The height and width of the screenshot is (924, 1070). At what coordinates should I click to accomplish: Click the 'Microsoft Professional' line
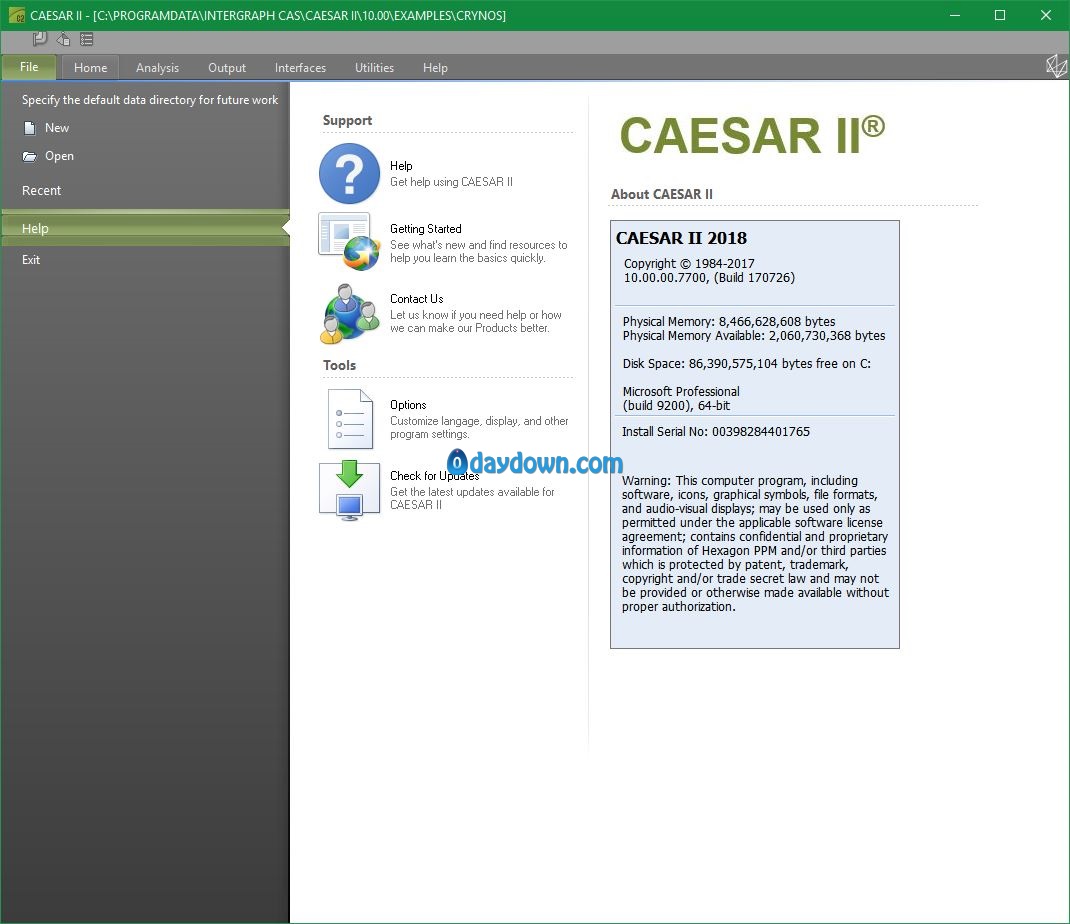[681, 392]
